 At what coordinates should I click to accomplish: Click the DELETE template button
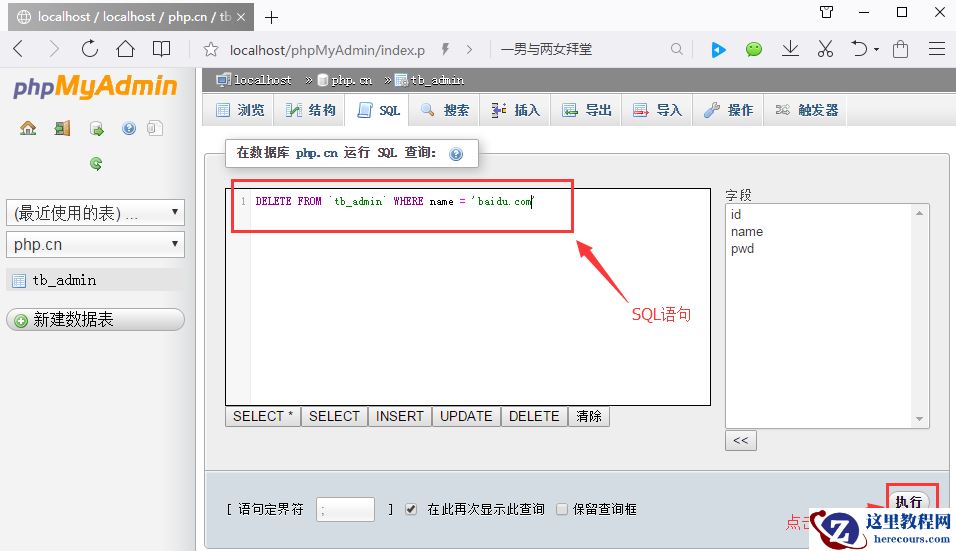534,416
